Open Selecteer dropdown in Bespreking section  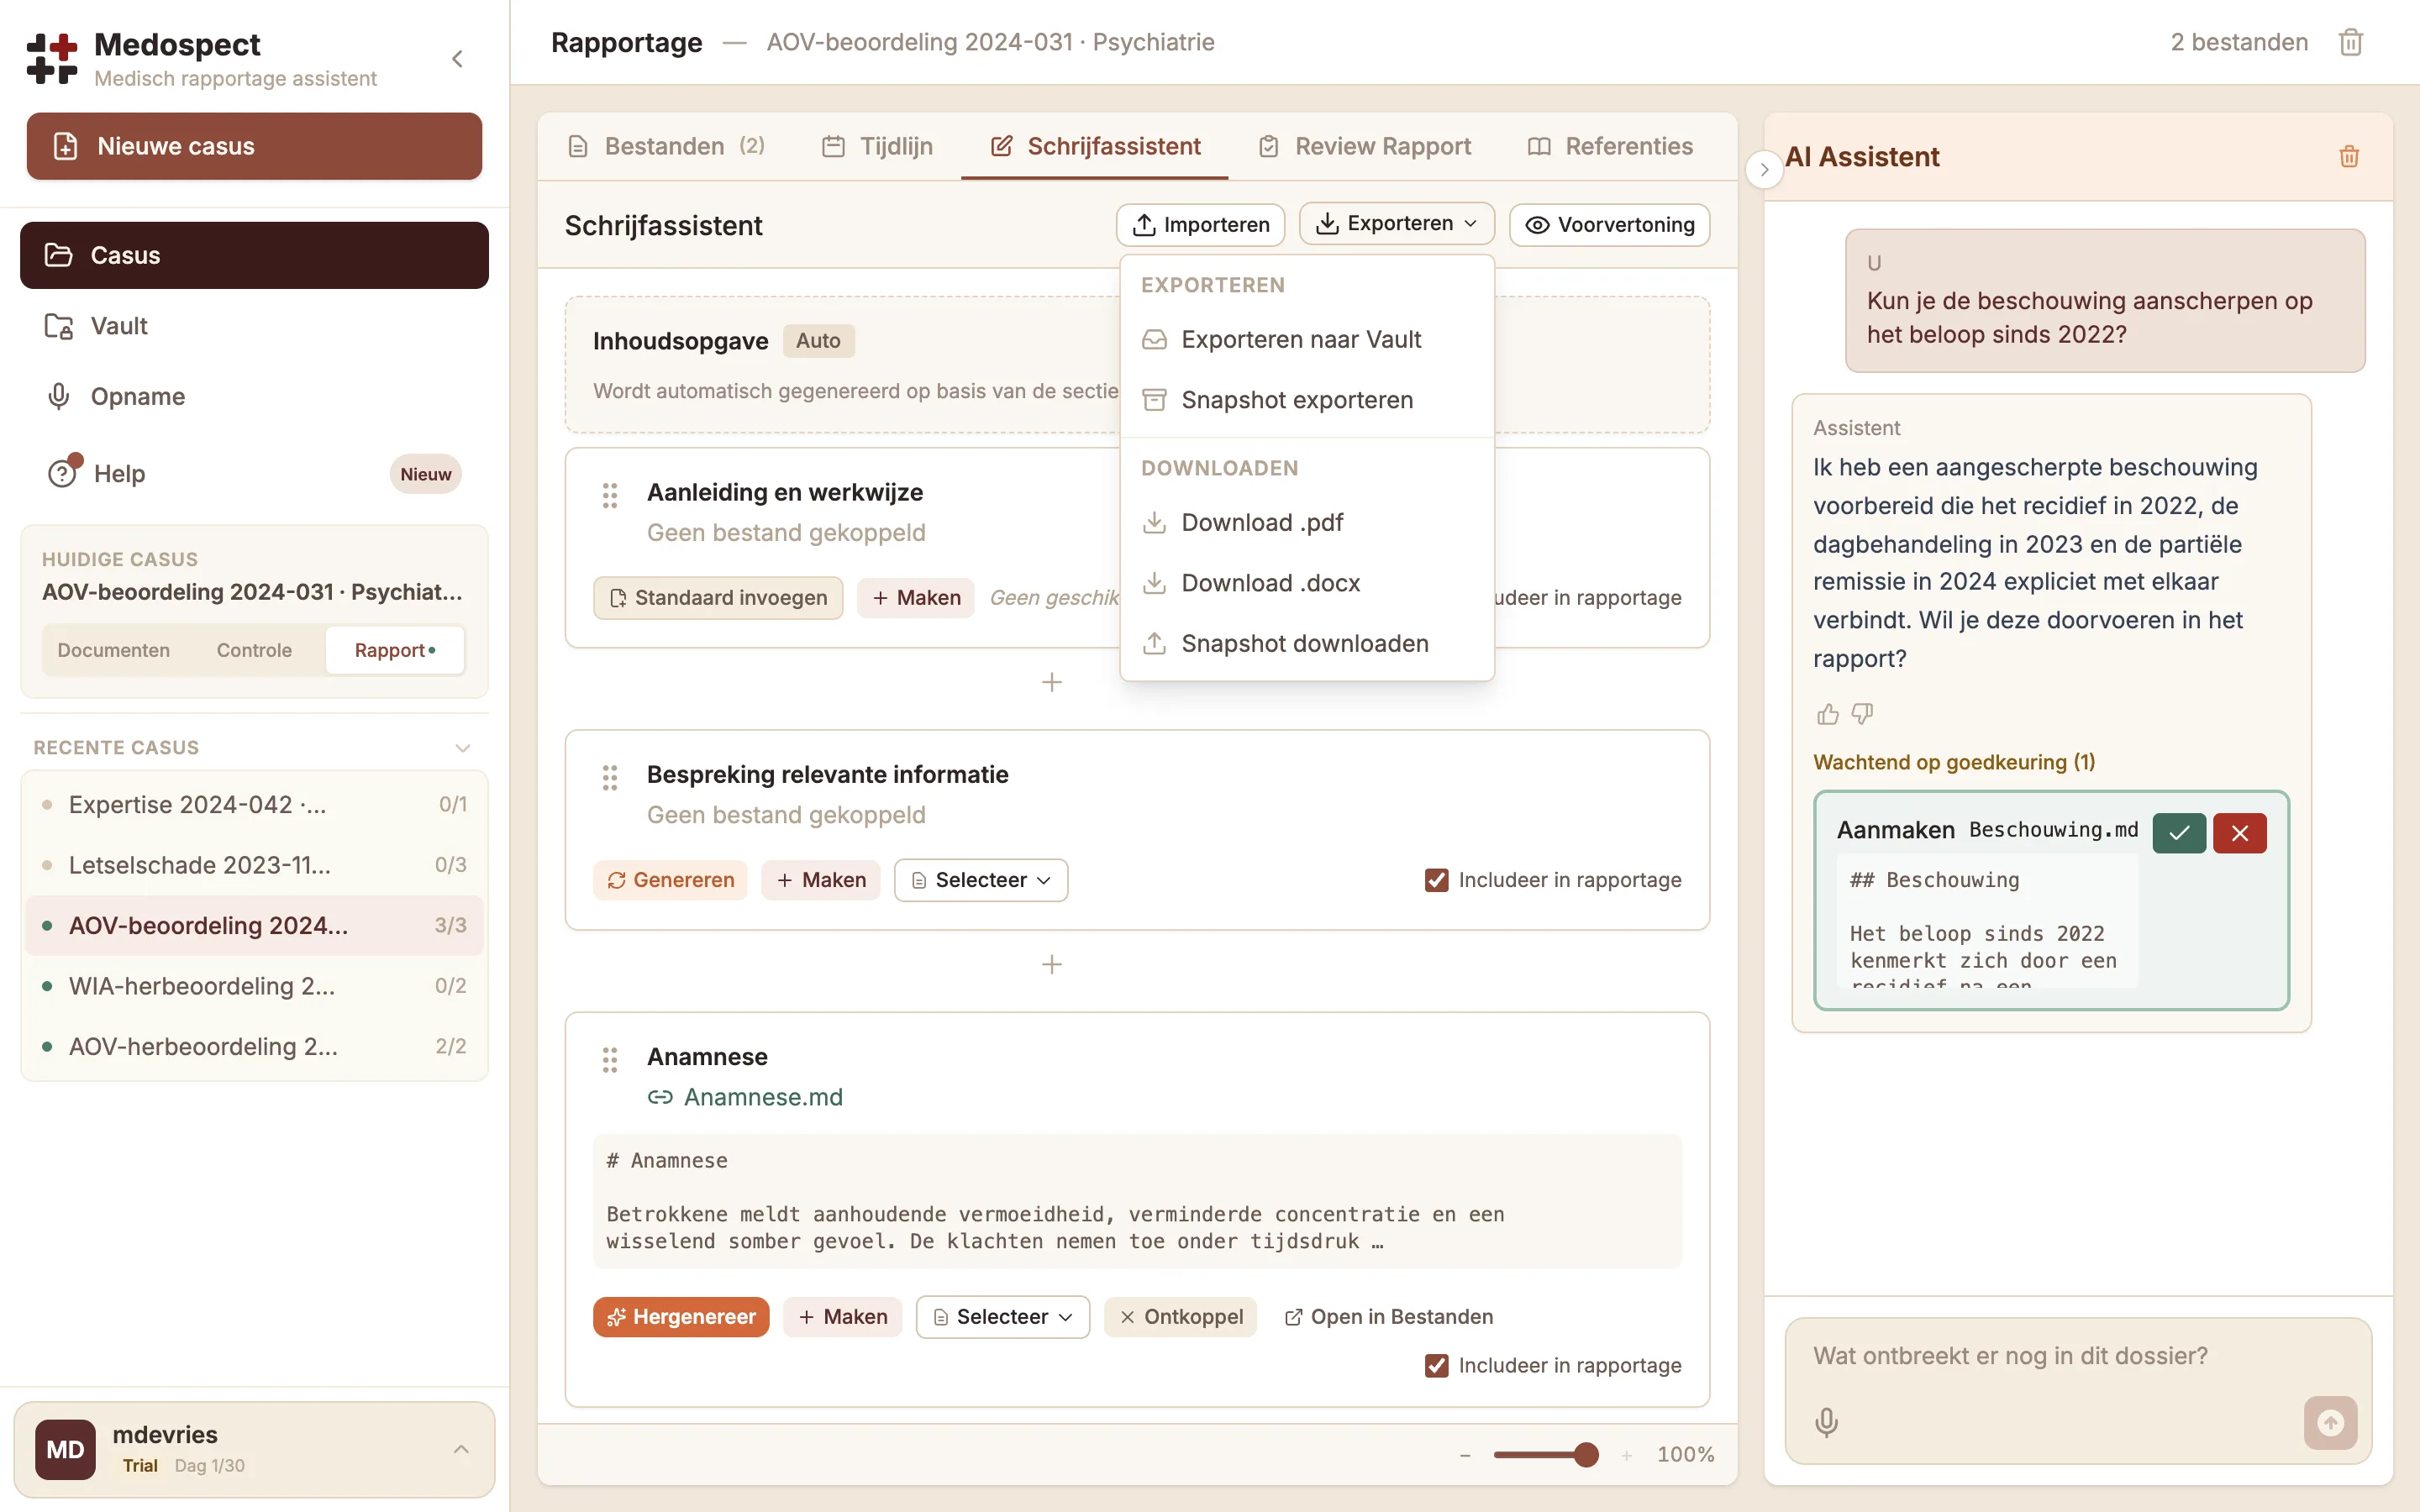[x=981, y=880]
